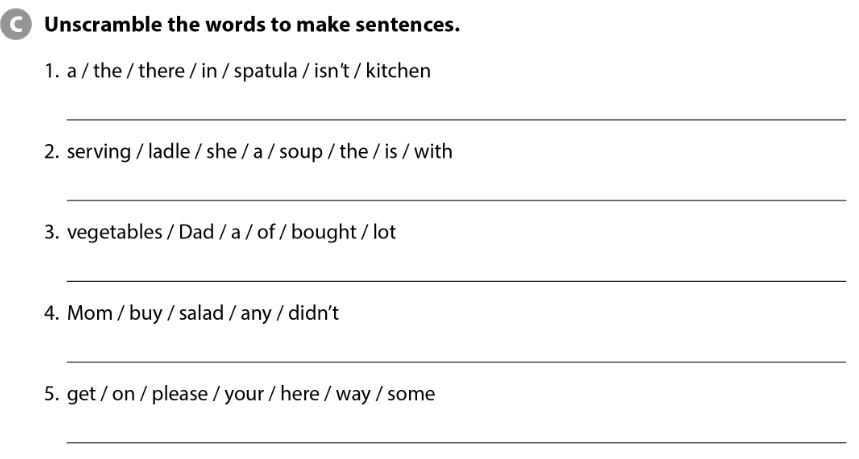The width and height of the screenshot is (859, 459).
Task: Select the word "some" ending sentence 5
Action: [x=411, y=394]
